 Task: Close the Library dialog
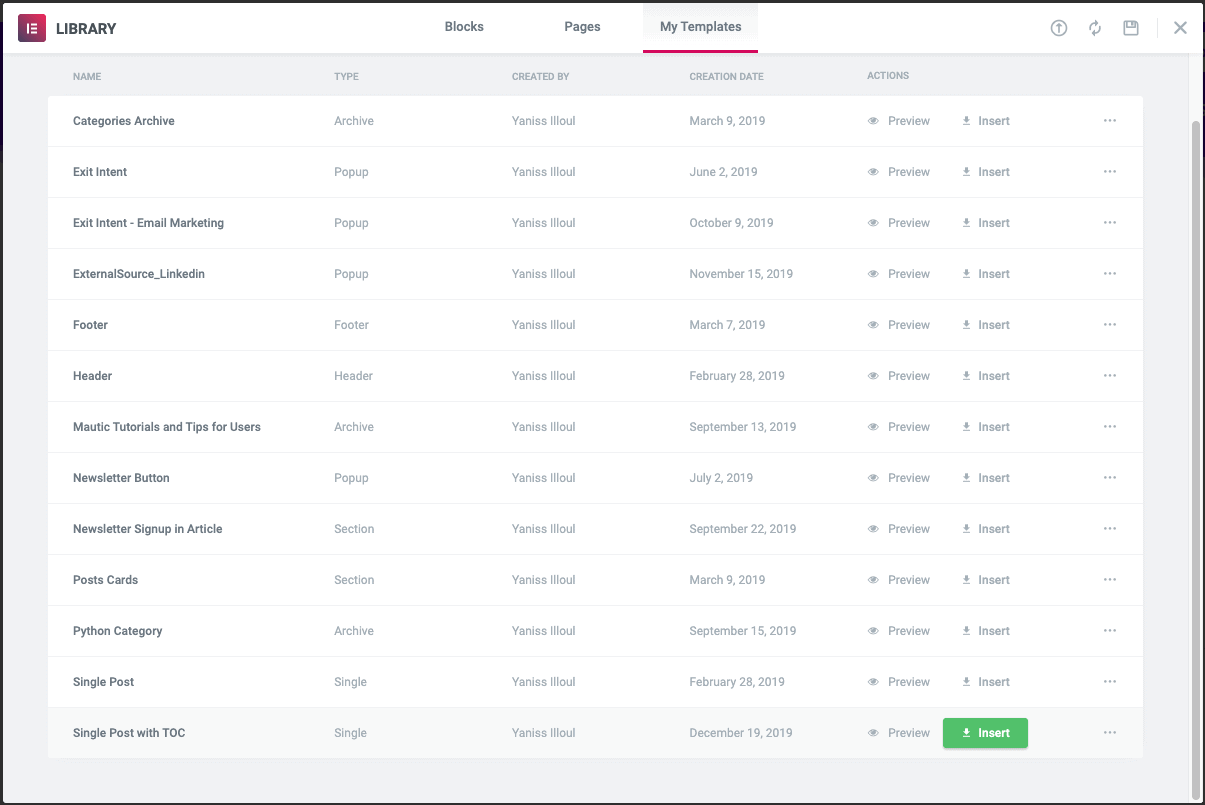click(1180, 28)
